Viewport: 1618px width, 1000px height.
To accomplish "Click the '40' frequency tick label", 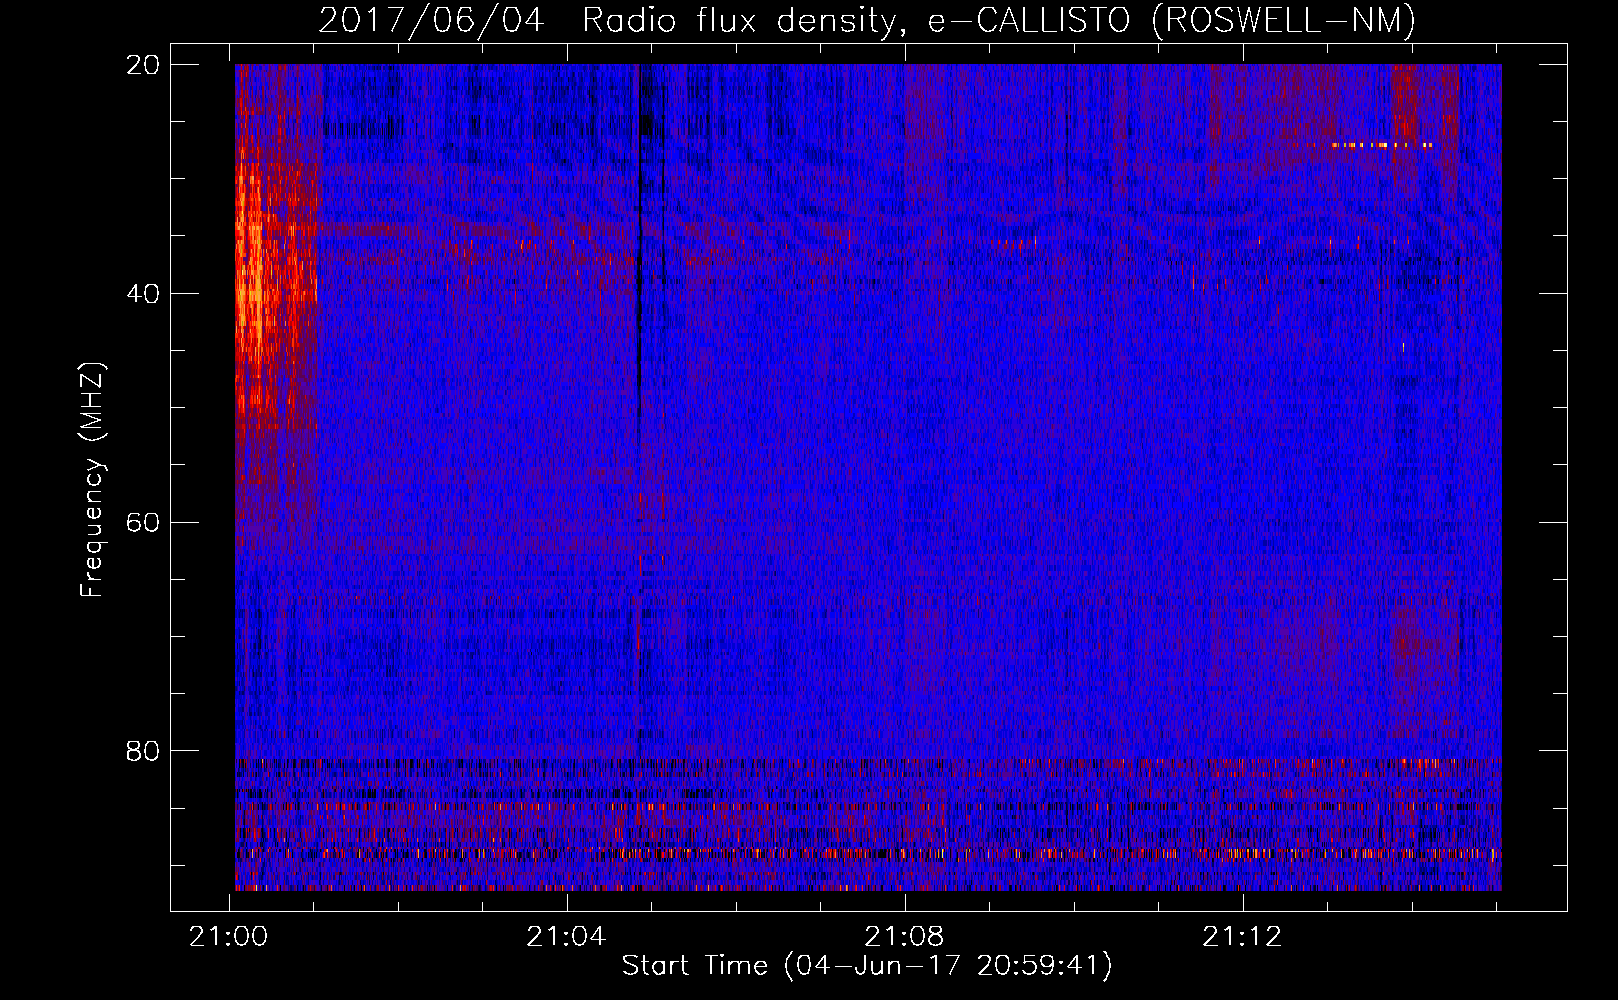I will pos(142,294).
